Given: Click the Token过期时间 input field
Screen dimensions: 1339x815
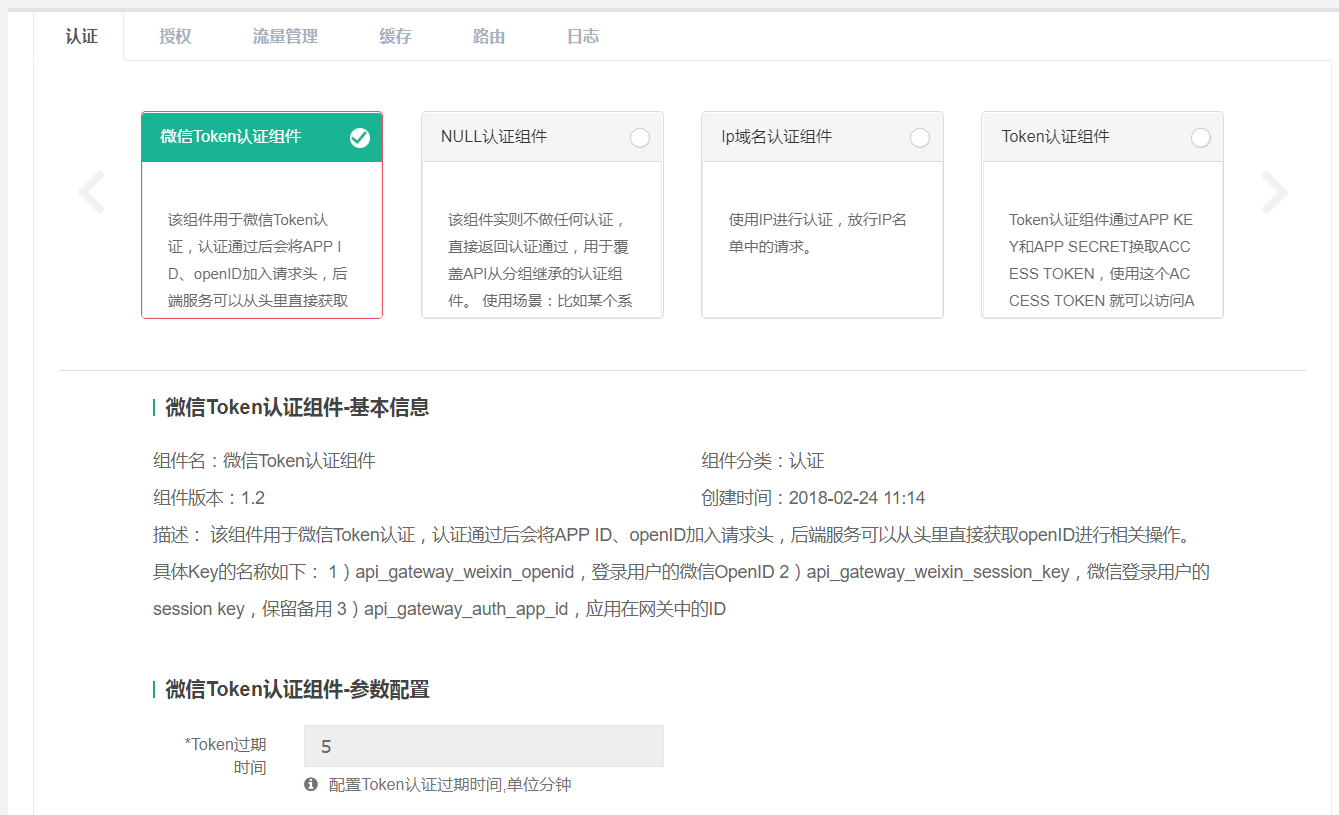Looking at the screenshot, I should click(484, 746).
